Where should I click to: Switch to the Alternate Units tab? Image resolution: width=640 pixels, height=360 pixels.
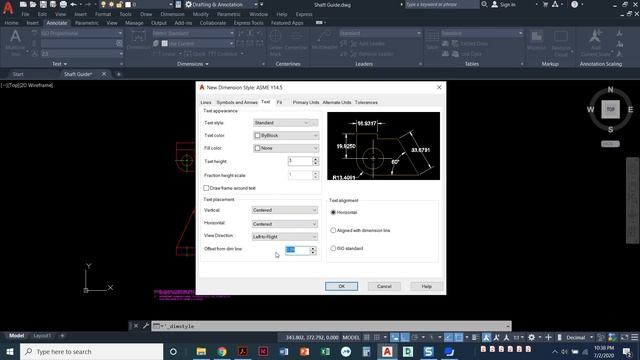(x=337, y=102)
